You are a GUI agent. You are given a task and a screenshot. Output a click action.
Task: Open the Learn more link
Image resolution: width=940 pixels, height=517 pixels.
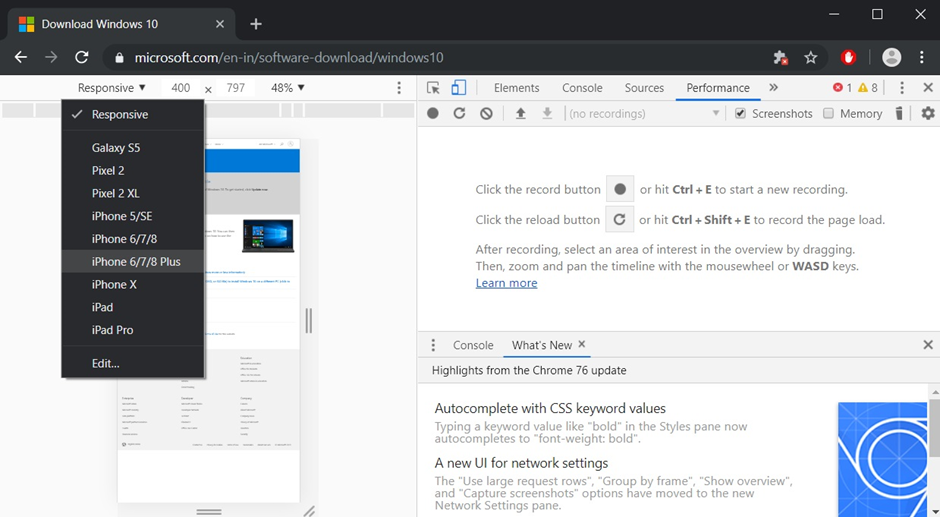tap(506, 283)
